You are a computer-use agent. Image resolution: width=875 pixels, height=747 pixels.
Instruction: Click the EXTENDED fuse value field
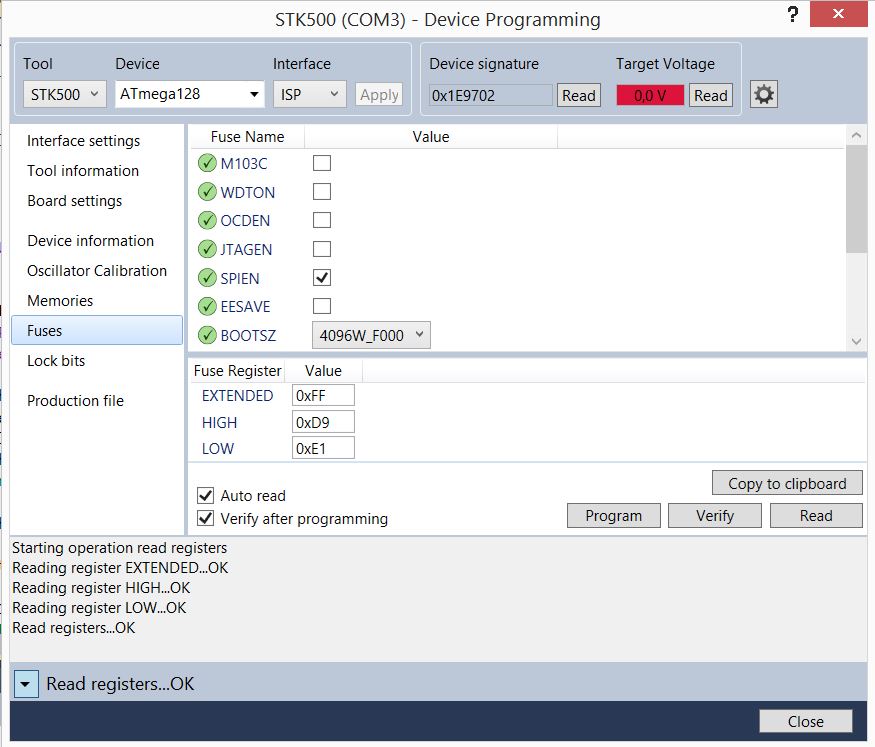(323, 396)
